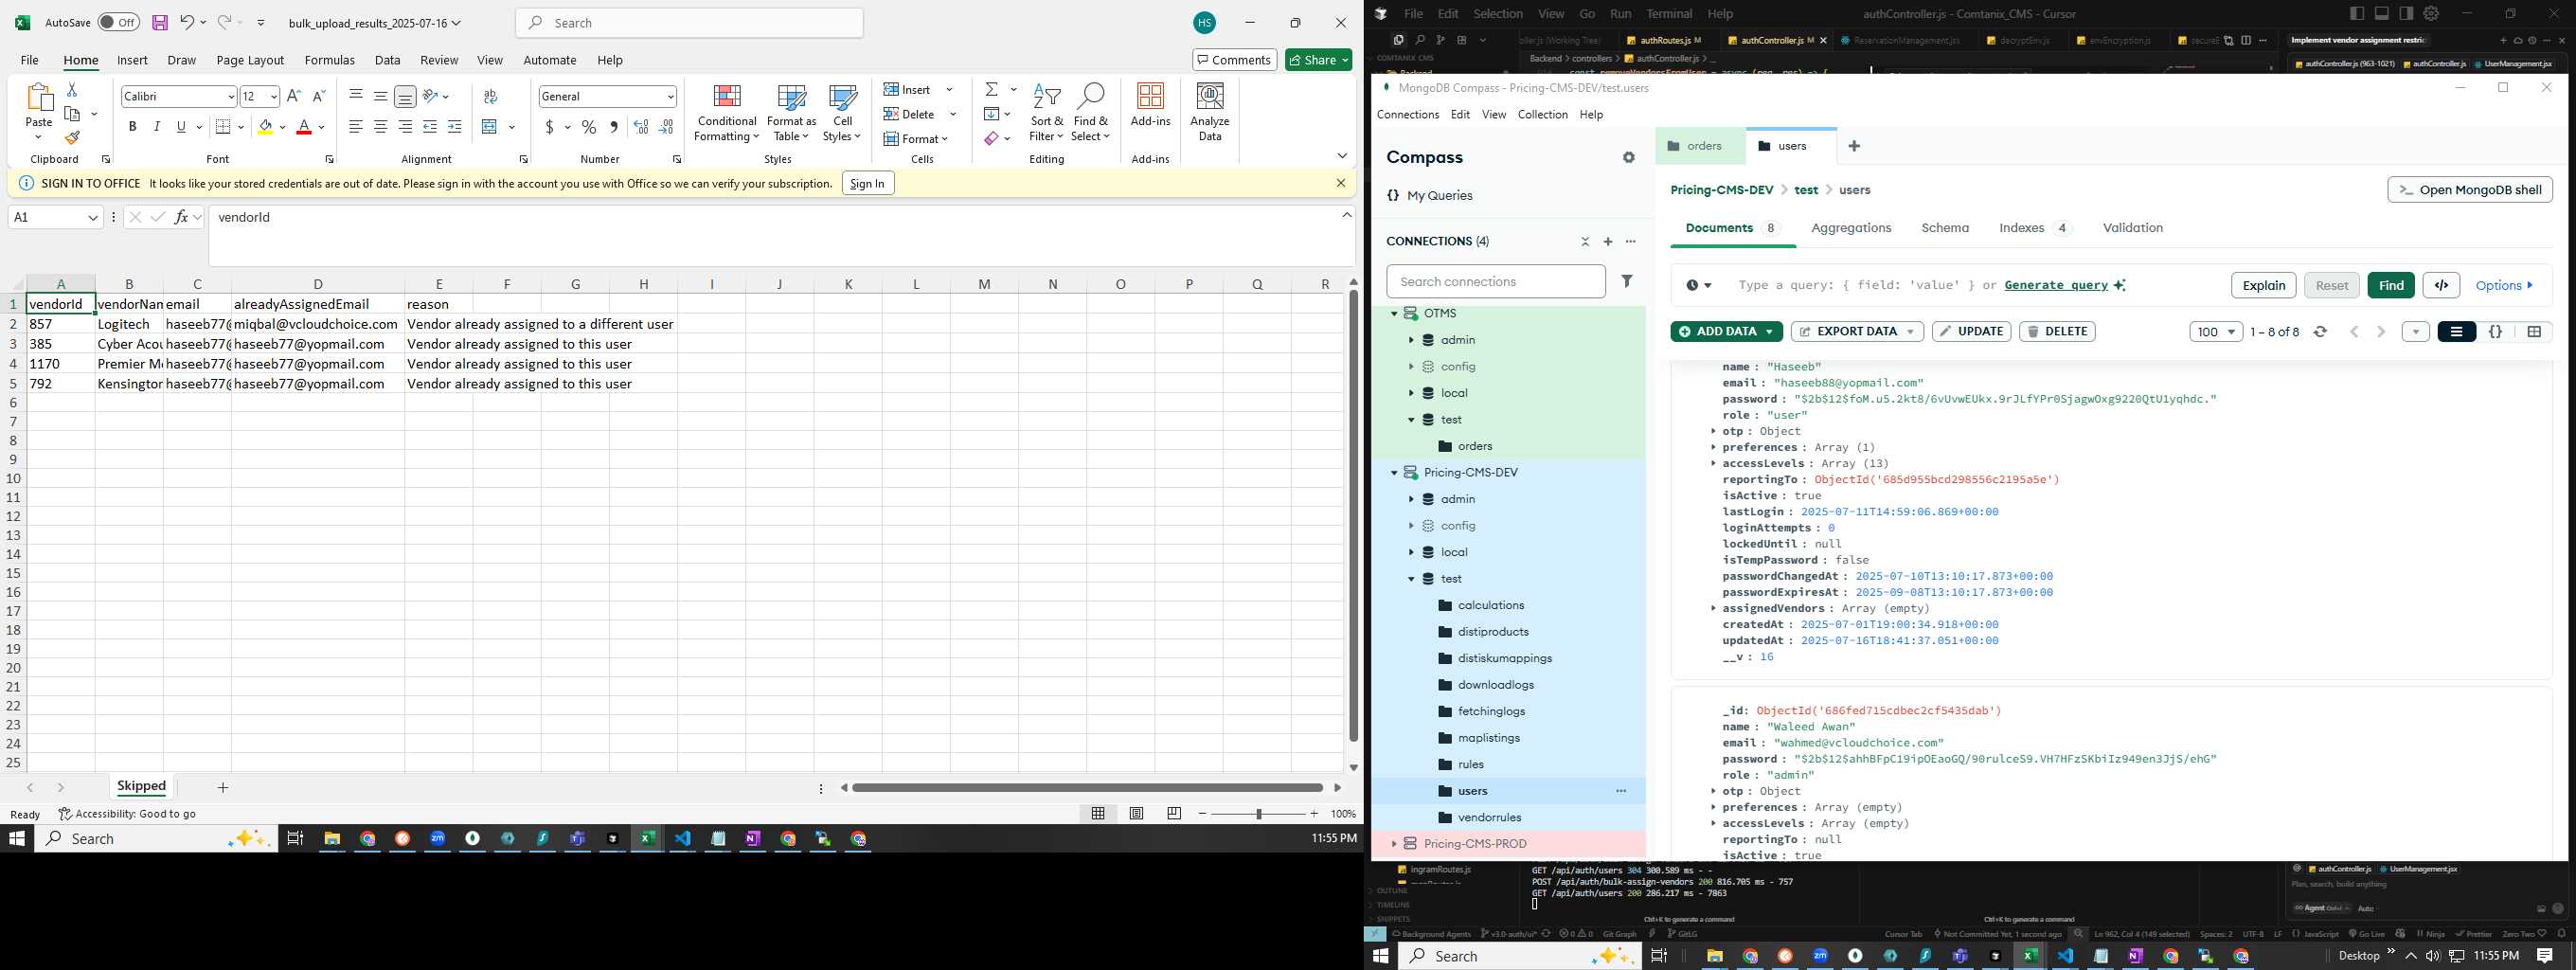Open the Formulas ribbon tab
Viewport: 2576px width, 970px height.
pos(329,60)
